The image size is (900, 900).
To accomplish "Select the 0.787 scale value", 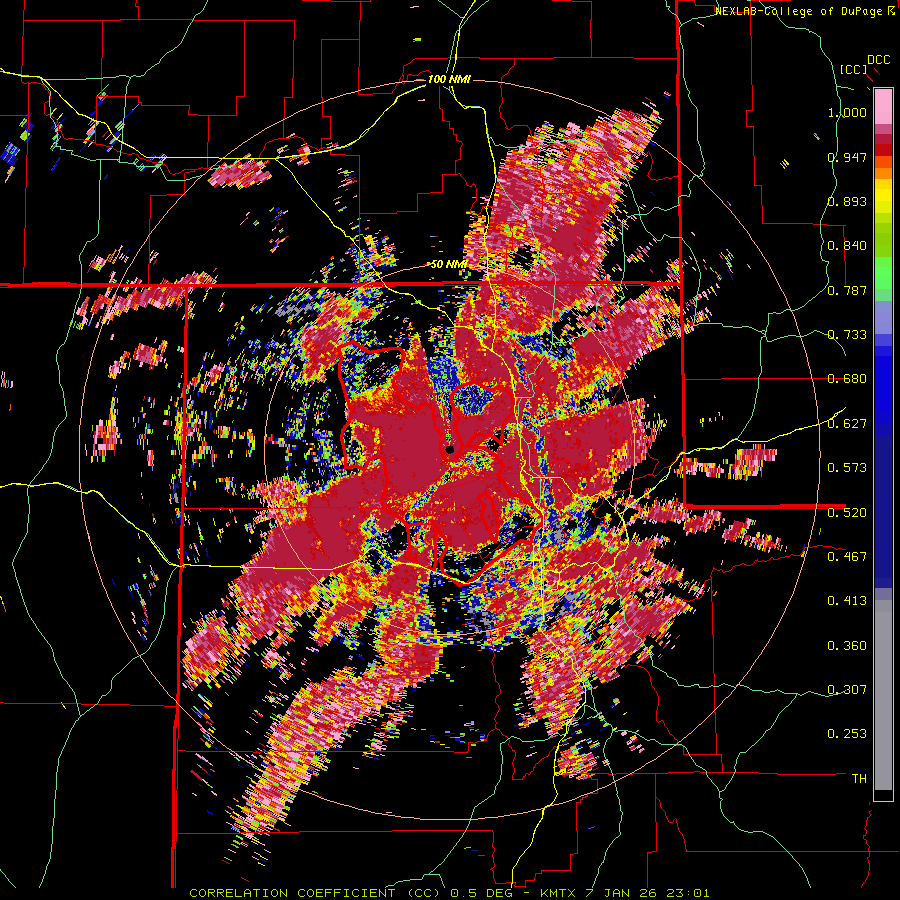I will click(847, 290).
